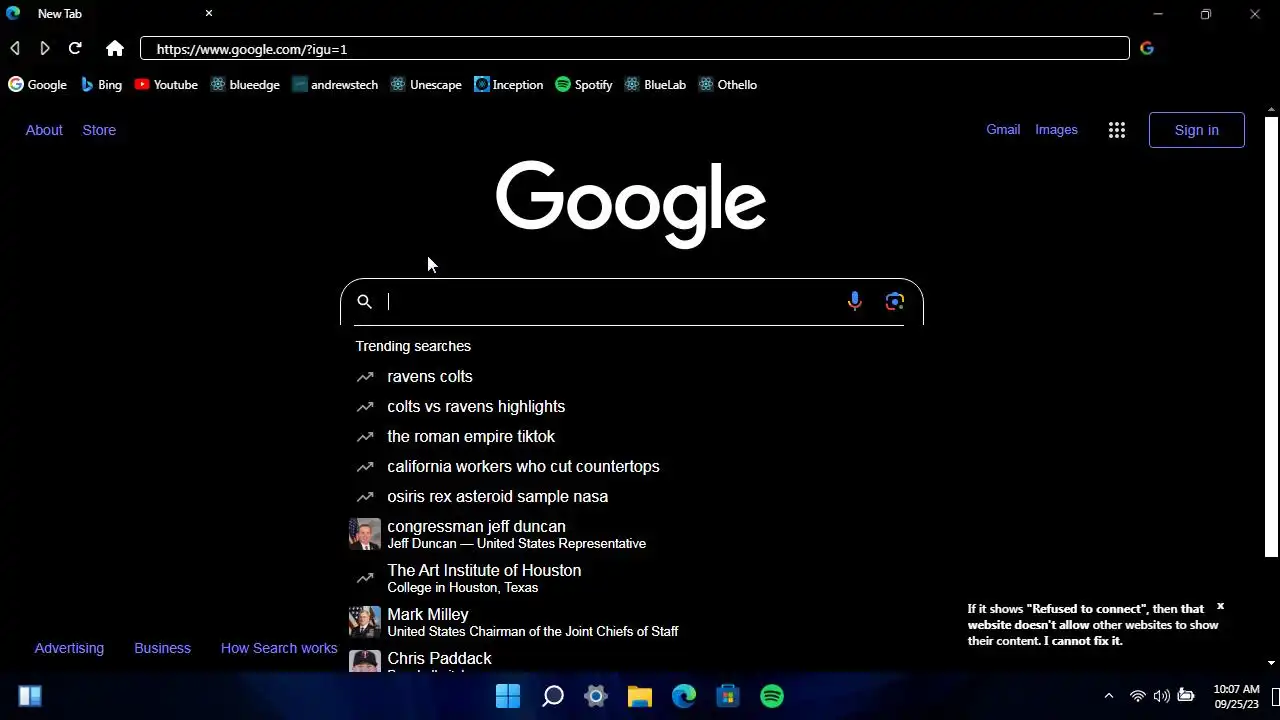Close the New Tab tab
The width and height of the screenshot is (1280, 720).
pos(209,13)
